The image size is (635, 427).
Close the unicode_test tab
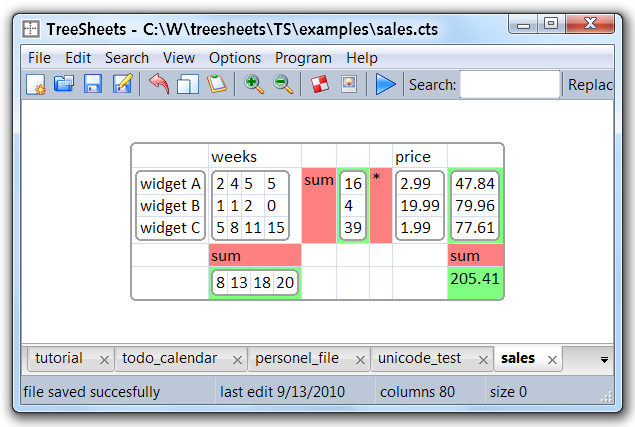pyautogui.click(x=483, y=360)
